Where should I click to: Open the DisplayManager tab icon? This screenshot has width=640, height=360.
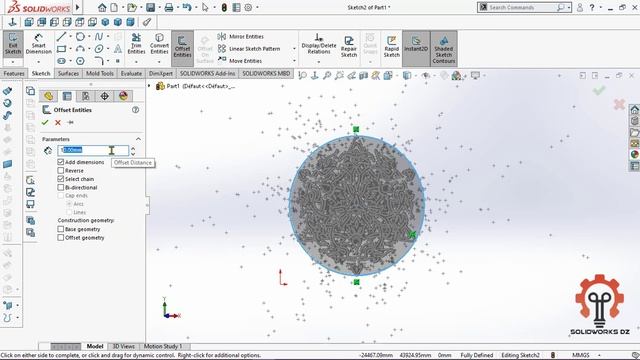[123, 96]
